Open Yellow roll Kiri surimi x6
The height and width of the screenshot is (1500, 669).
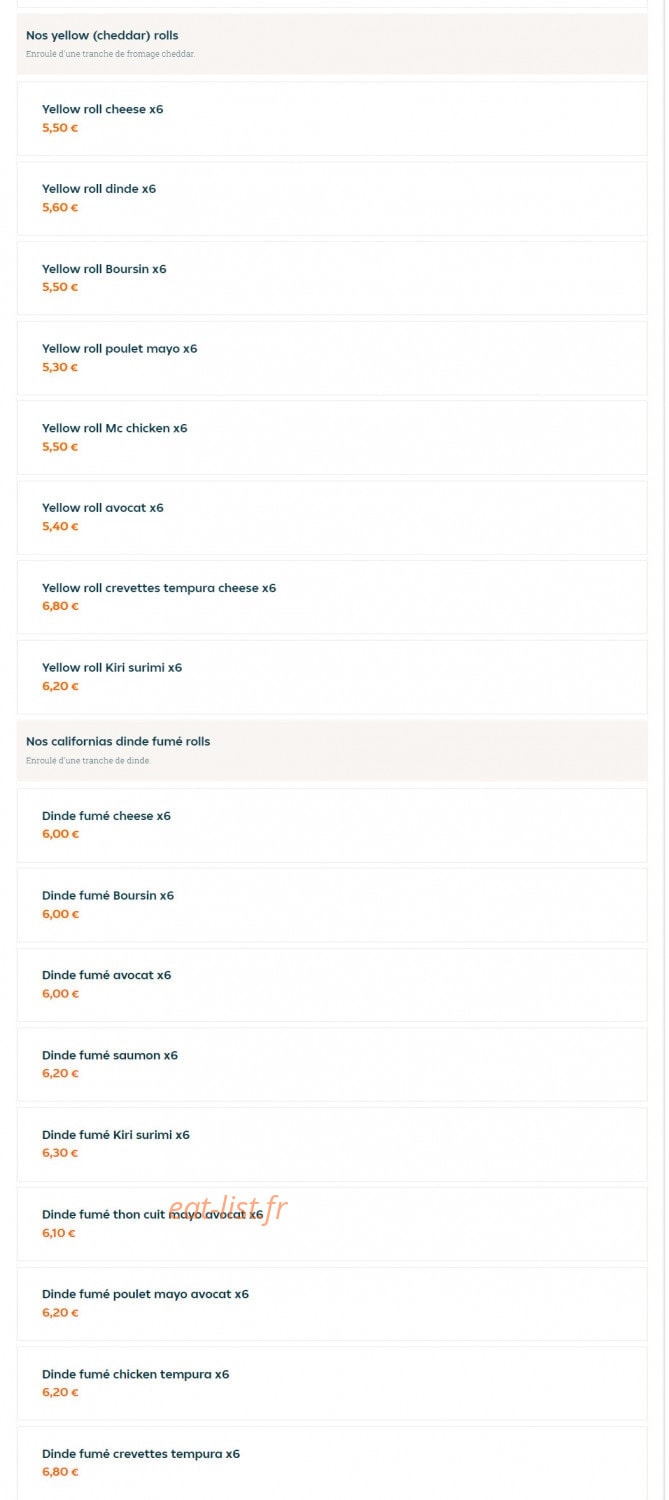332,677
